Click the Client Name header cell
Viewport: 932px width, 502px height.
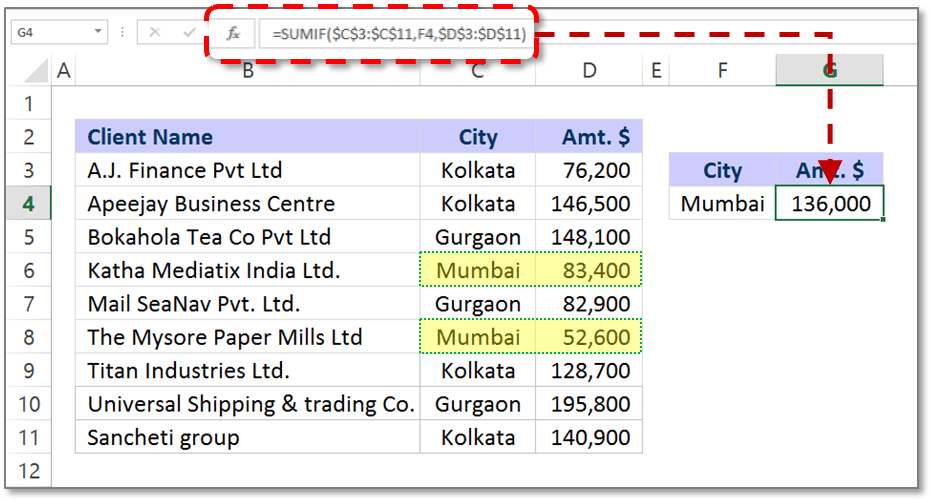(x=247, y=137)
